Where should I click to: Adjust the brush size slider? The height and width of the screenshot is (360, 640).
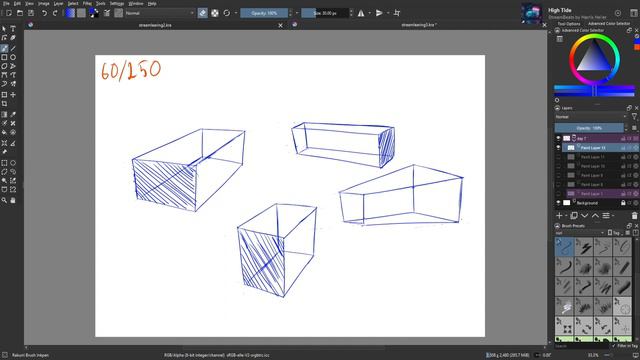click(325, 13)
